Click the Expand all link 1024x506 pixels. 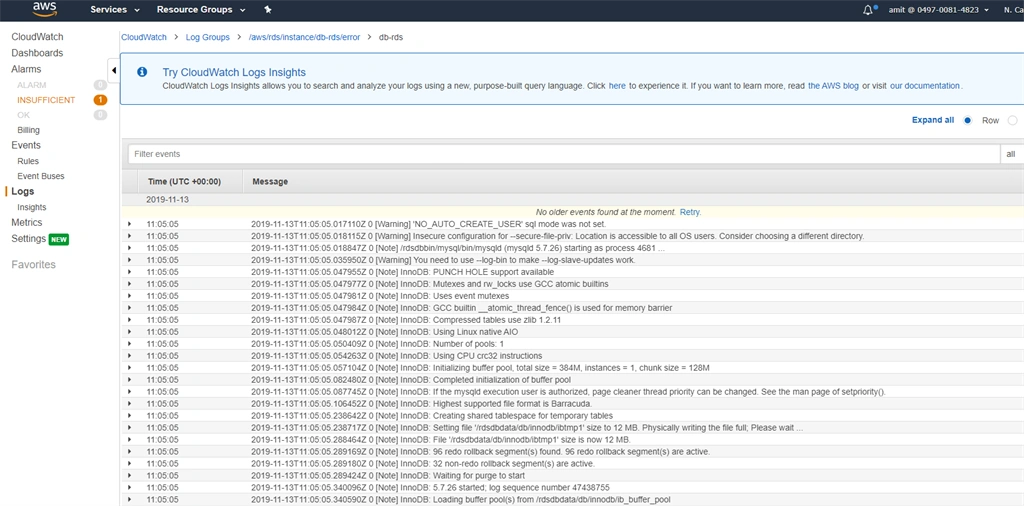933,120
